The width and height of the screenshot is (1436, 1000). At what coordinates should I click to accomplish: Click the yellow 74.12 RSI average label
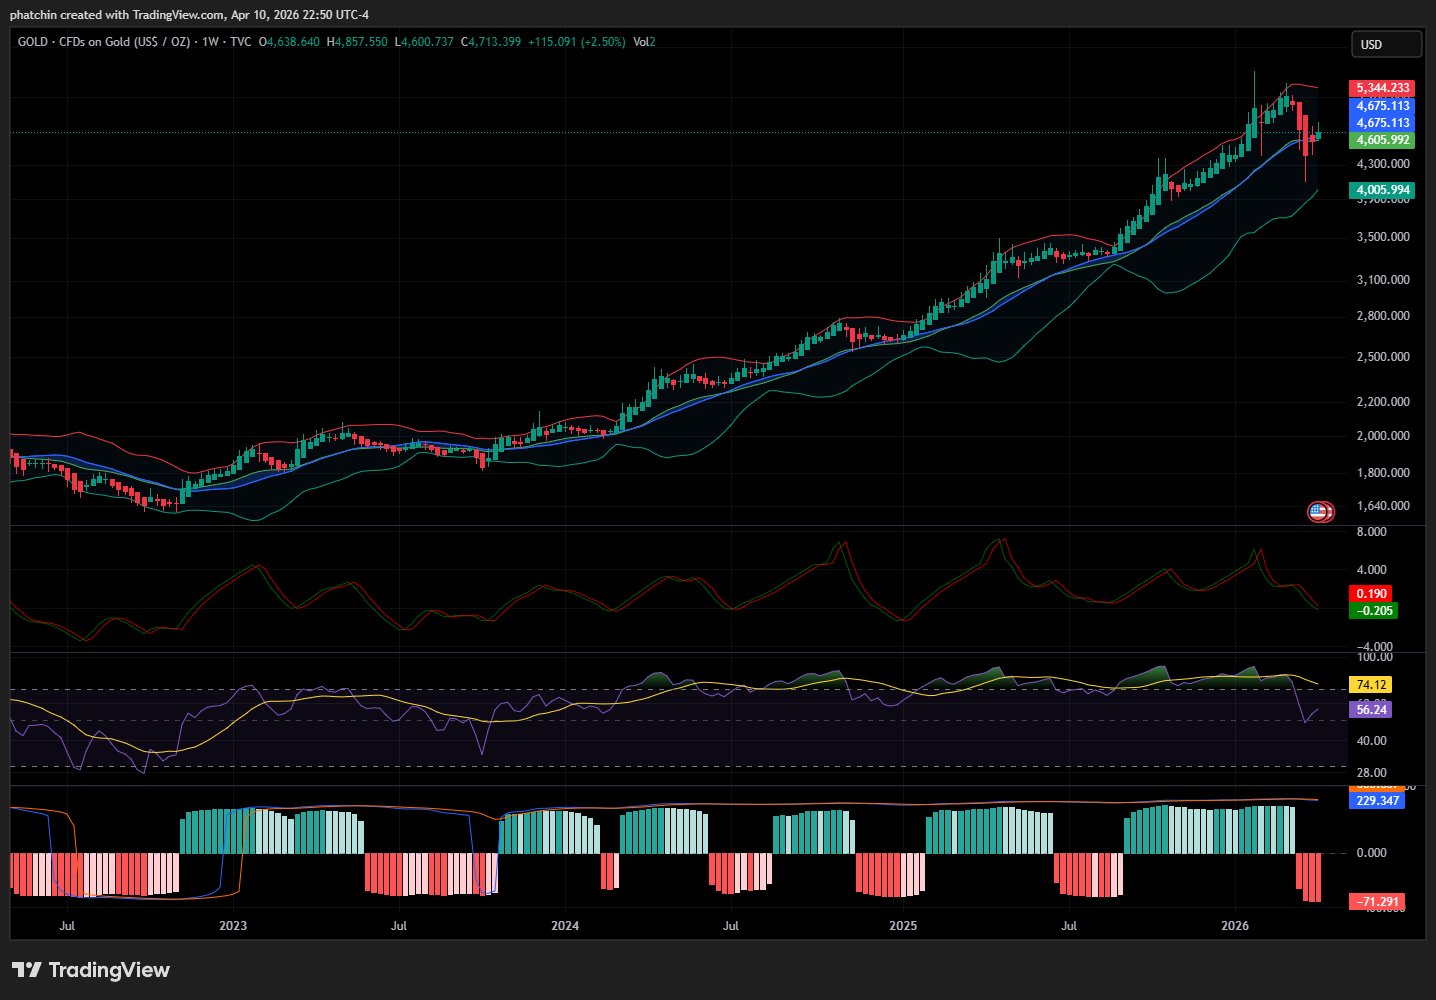[x=1370, y=685]
